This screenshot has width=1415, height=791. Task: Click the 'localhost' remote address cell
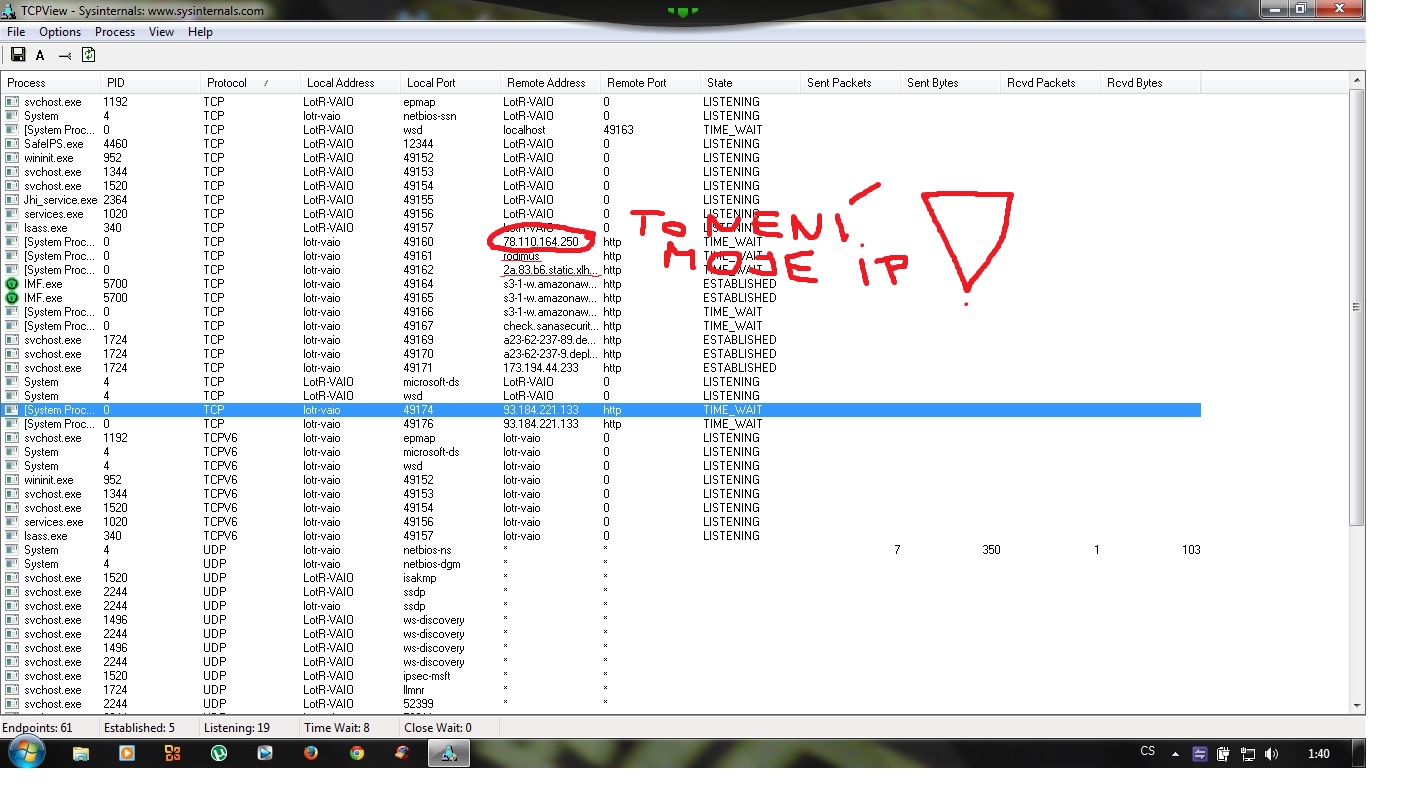[x=525, y=130]
